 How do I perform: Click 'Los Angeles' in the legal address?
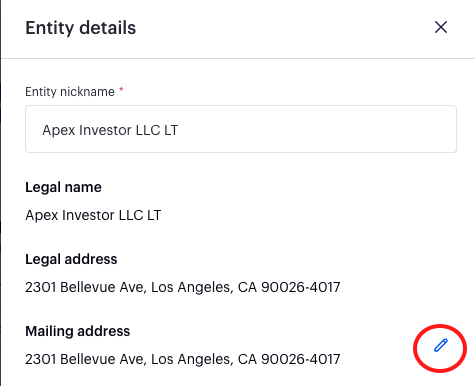[x=192, y=287]
